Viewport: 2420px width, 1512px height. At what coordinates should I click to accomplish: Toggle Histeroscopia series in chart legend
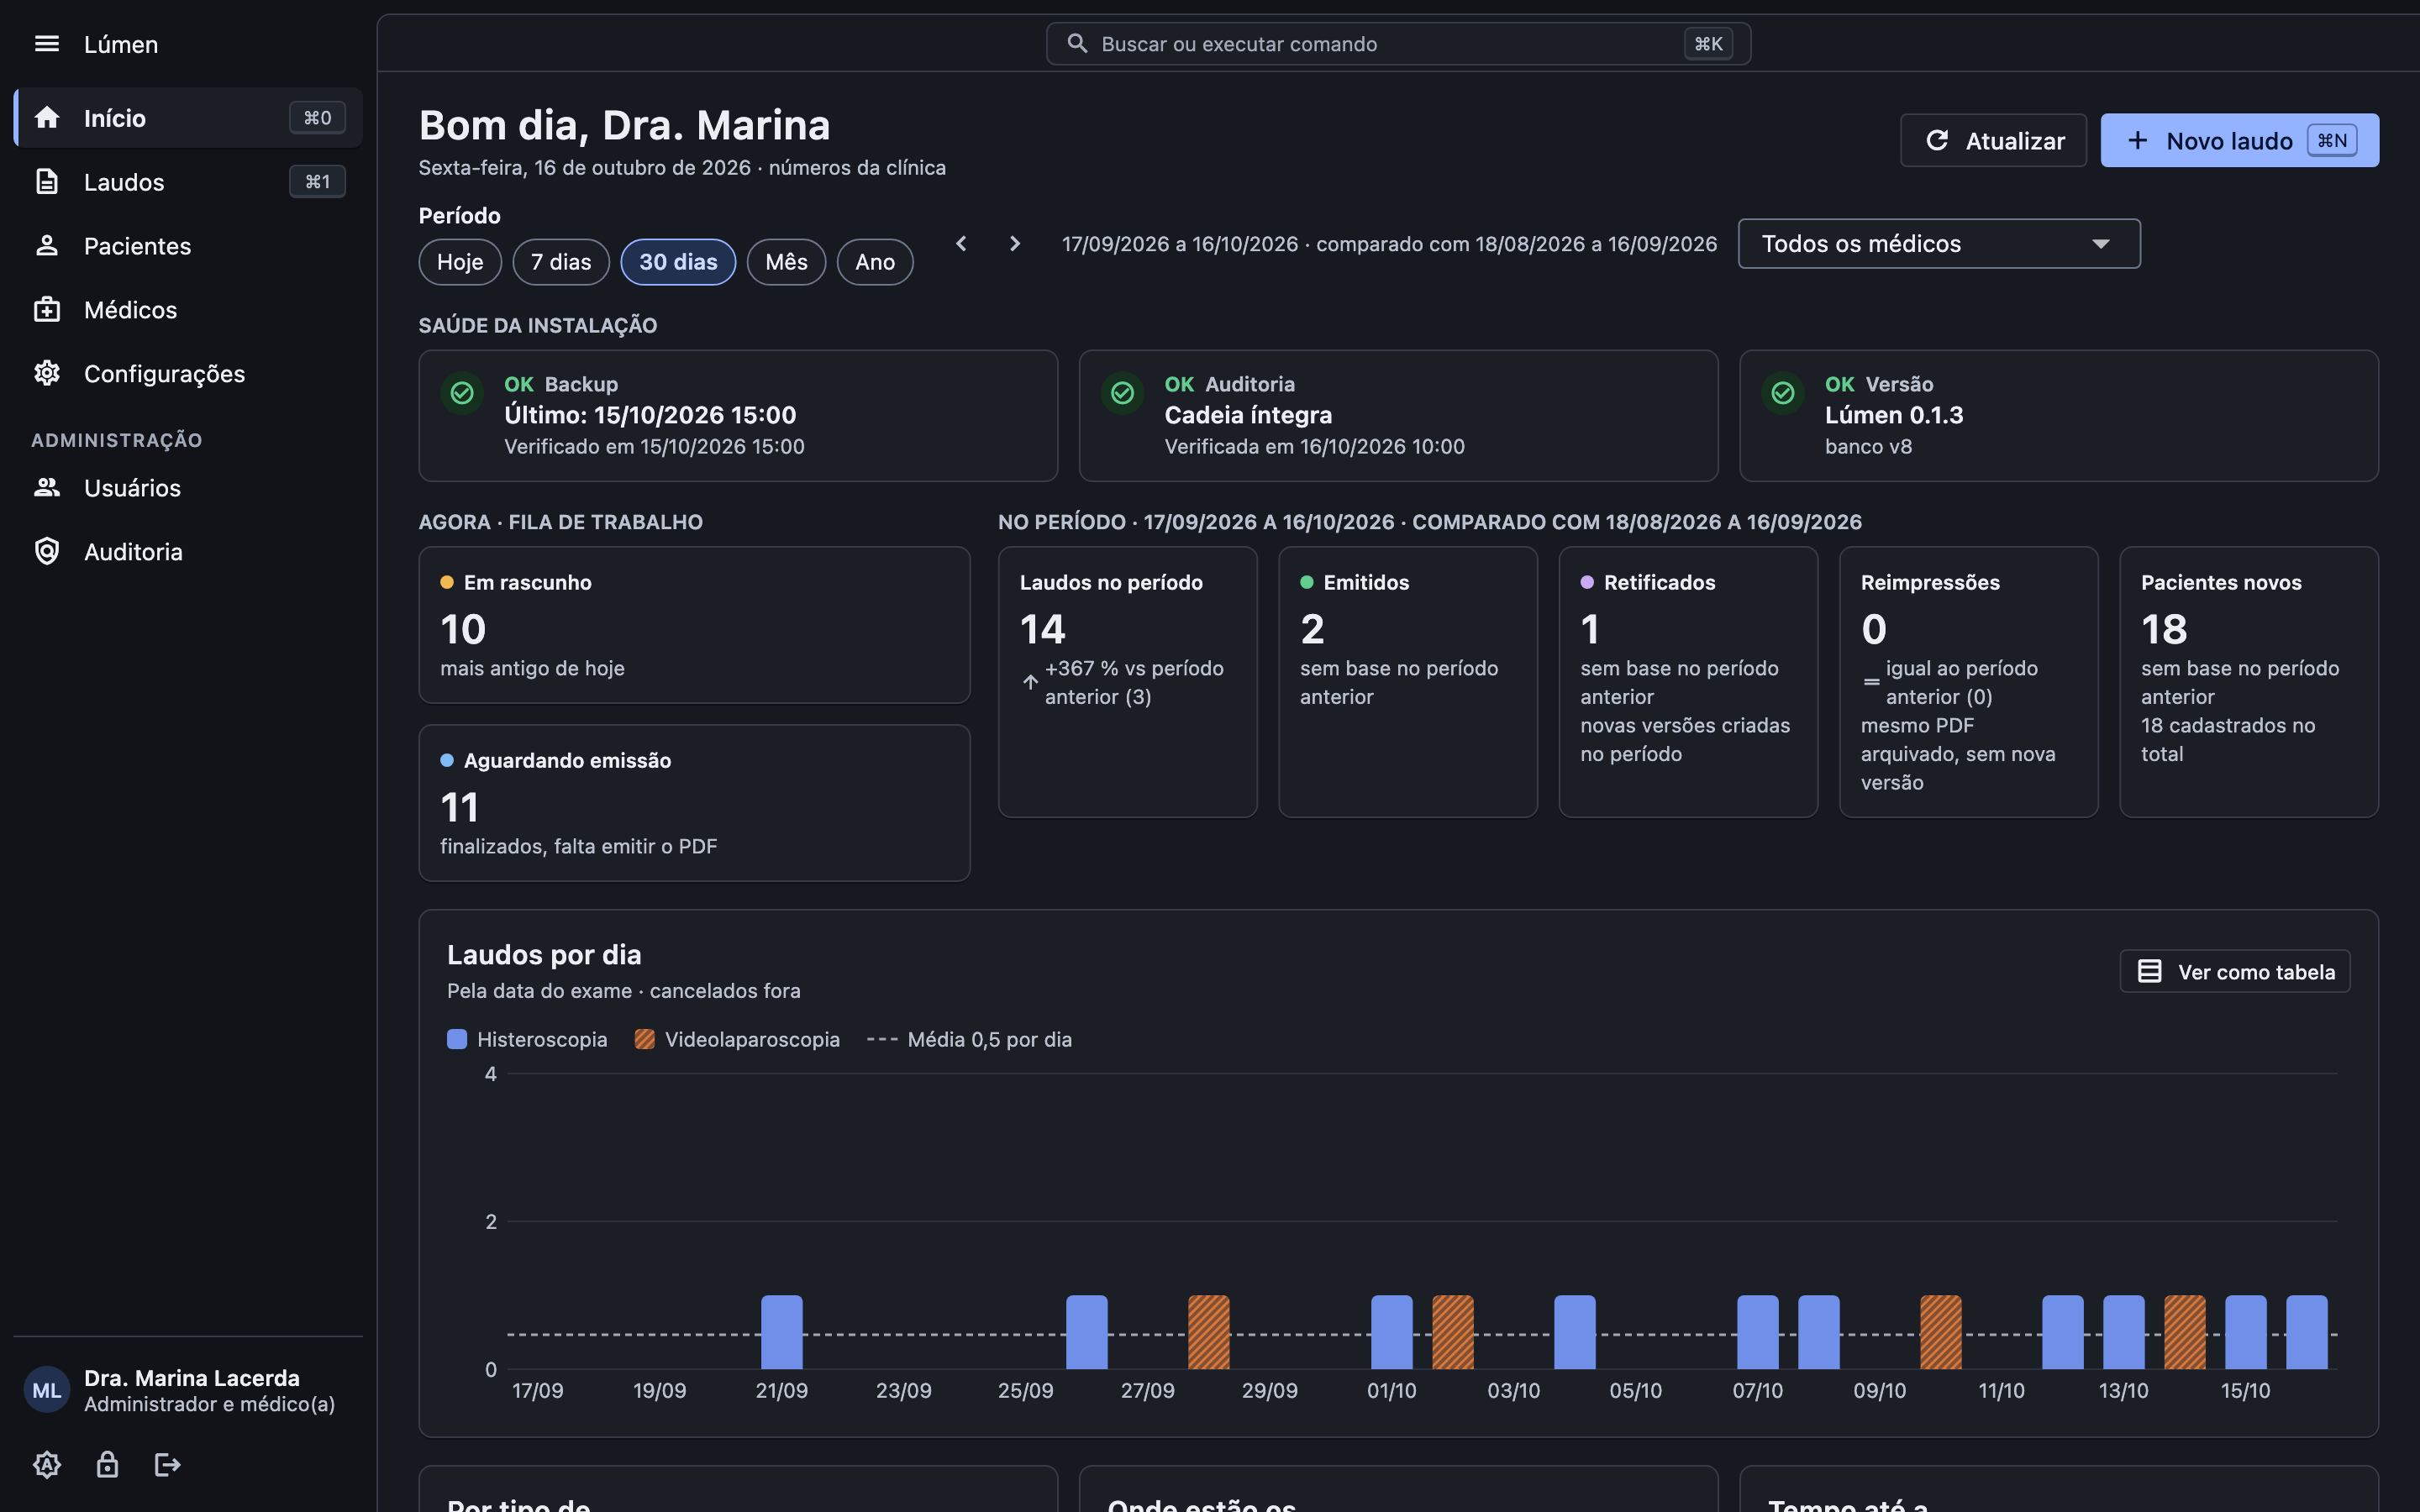[x=527, y=1039]
